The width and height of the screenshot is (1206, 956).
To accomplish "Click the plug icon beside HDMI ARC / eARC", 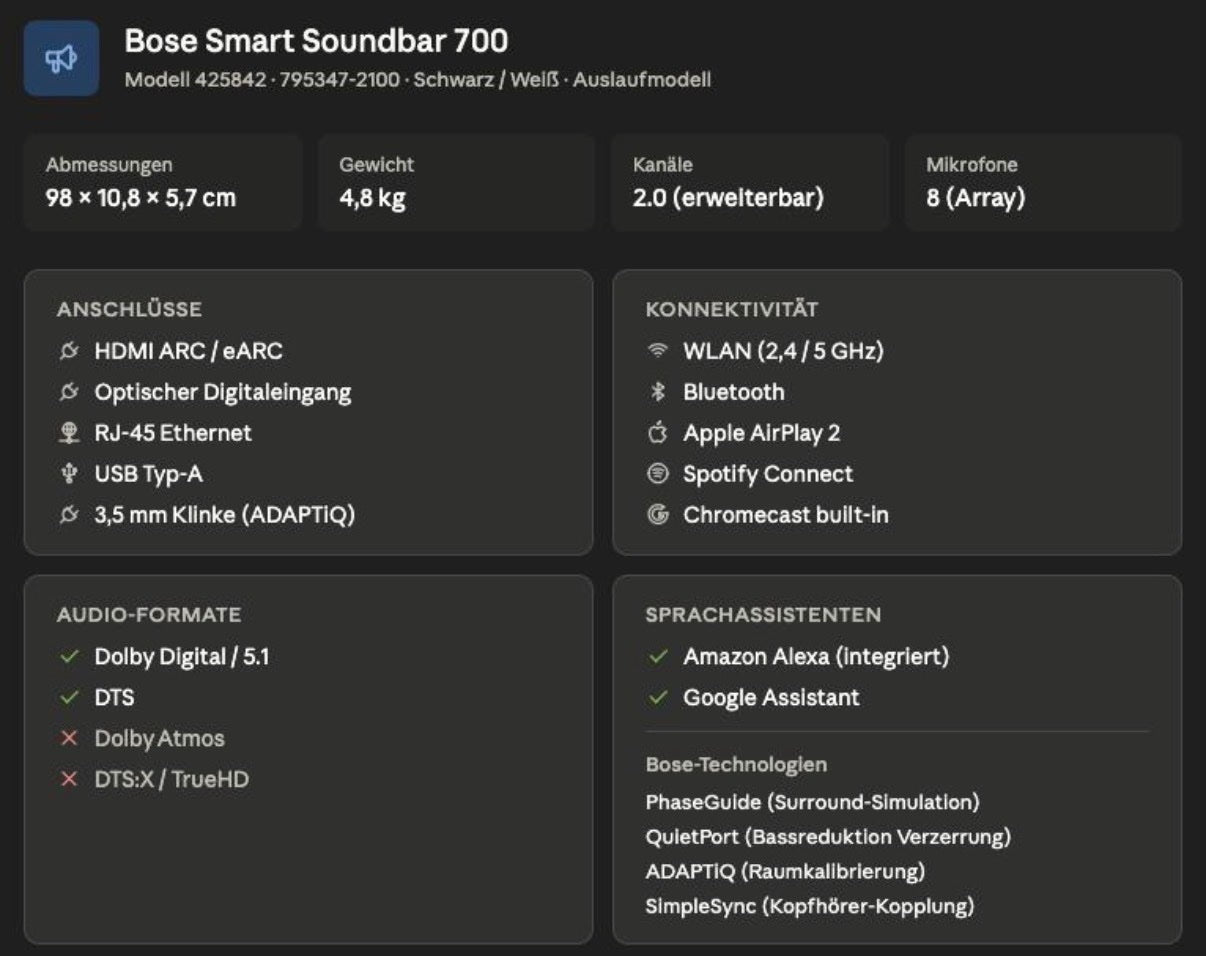I will click(x=69, y=351).
